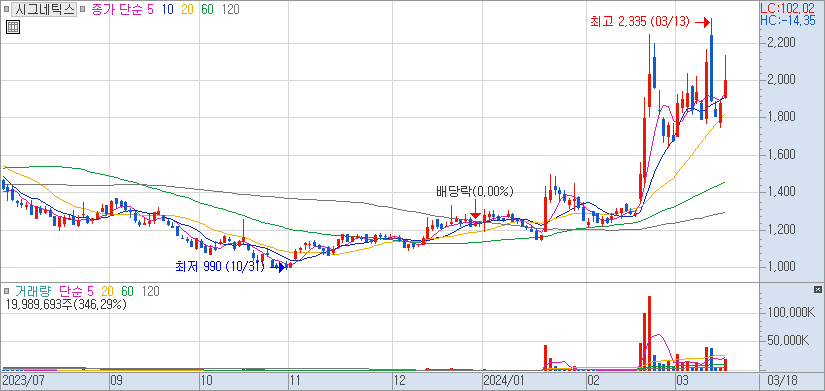
Task: Click the 11 month label on date axis
Action: pyautogui.click(x=296, y=380)
